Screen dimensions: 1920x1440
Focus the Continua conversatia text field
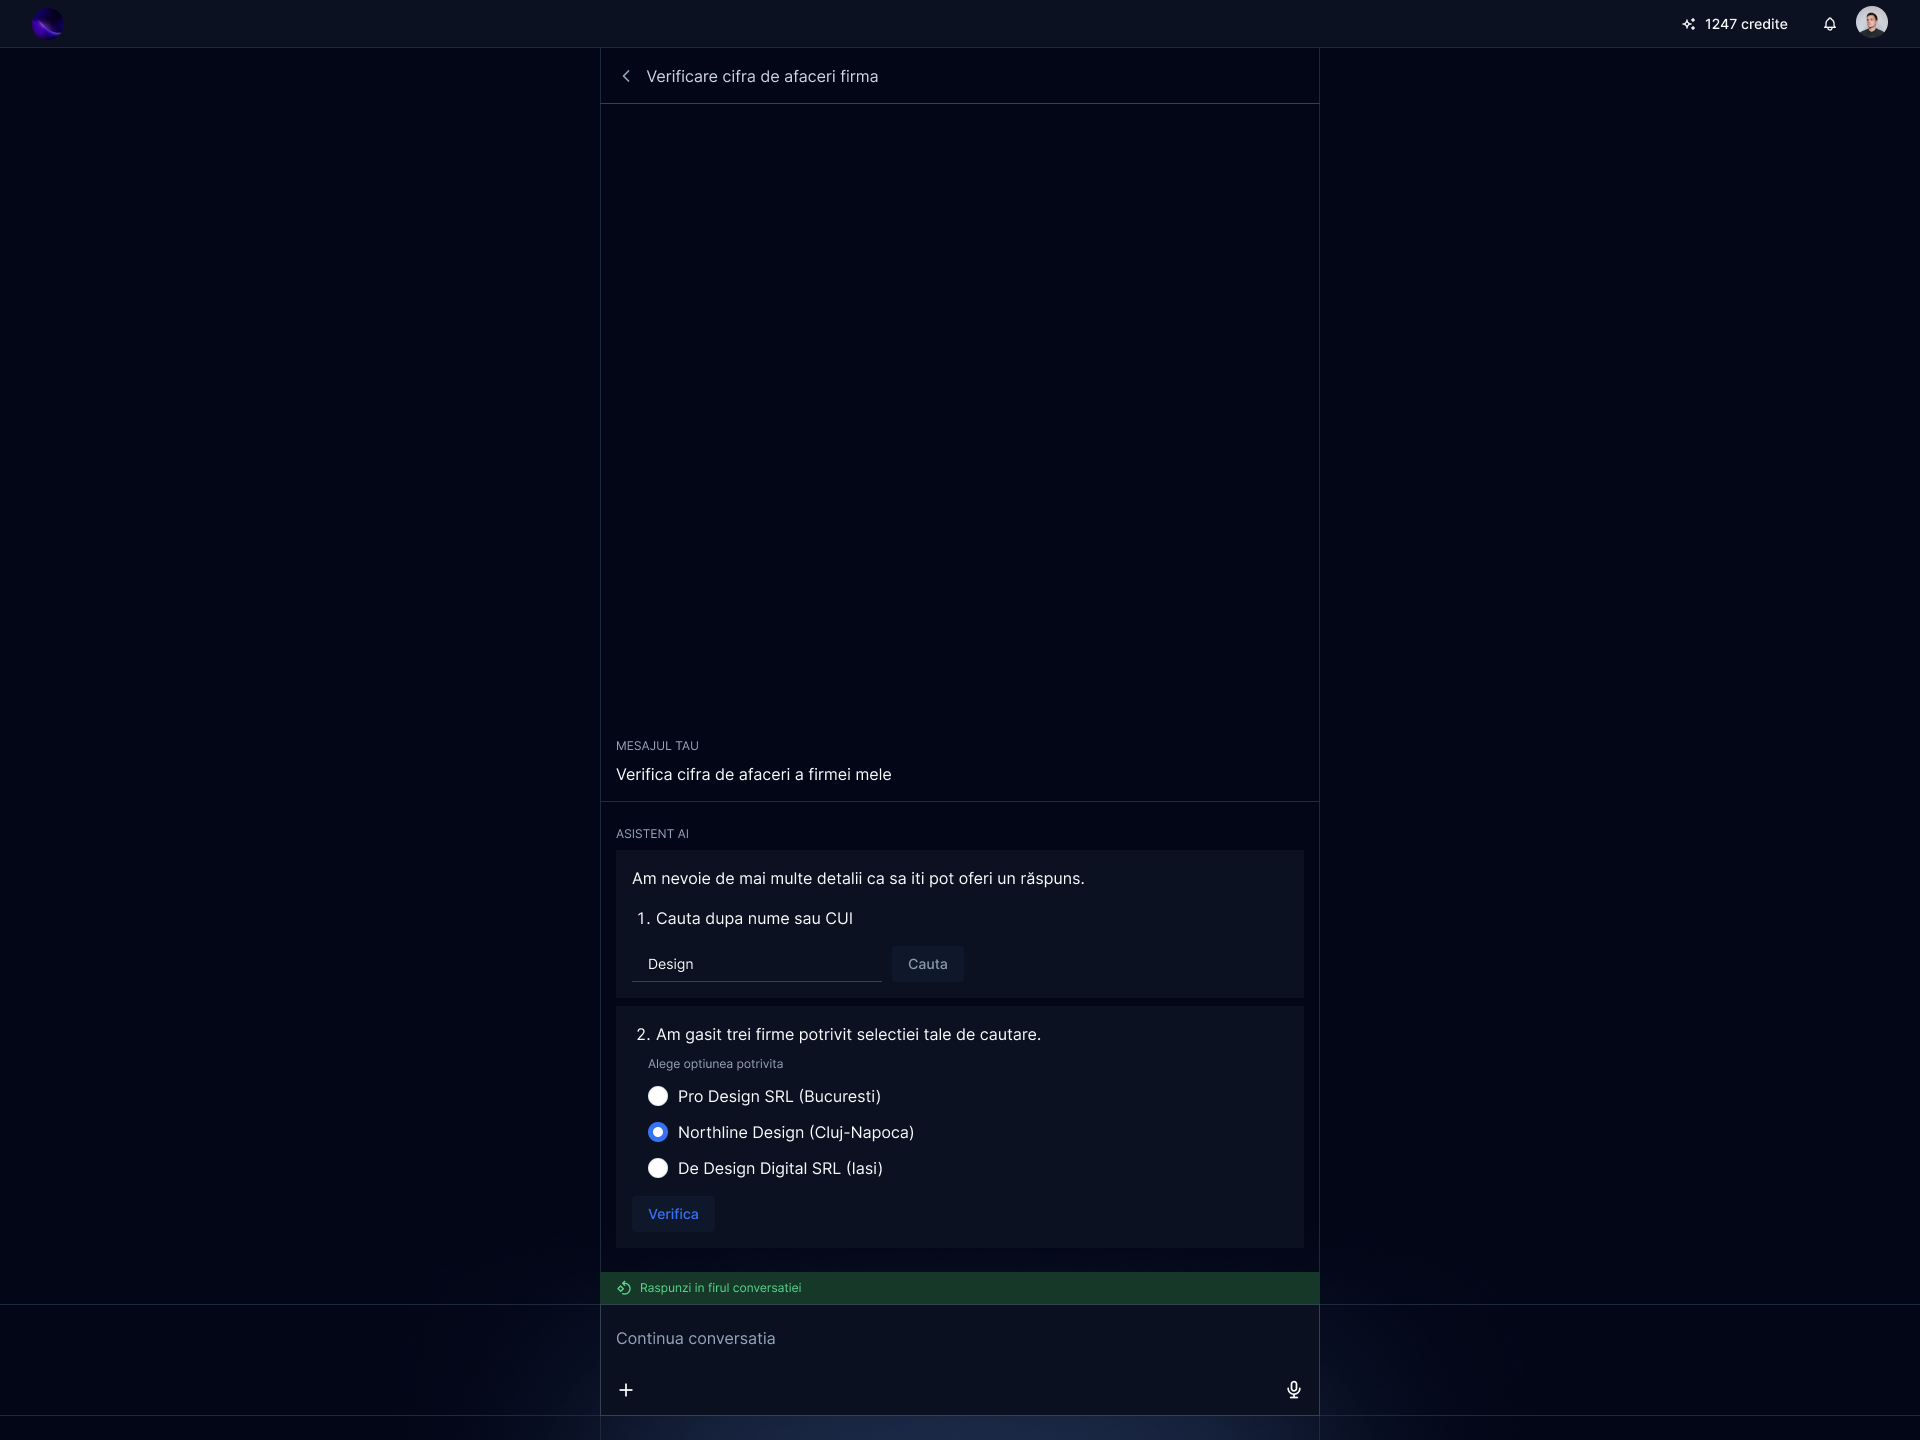click(x=959, y=1338)
